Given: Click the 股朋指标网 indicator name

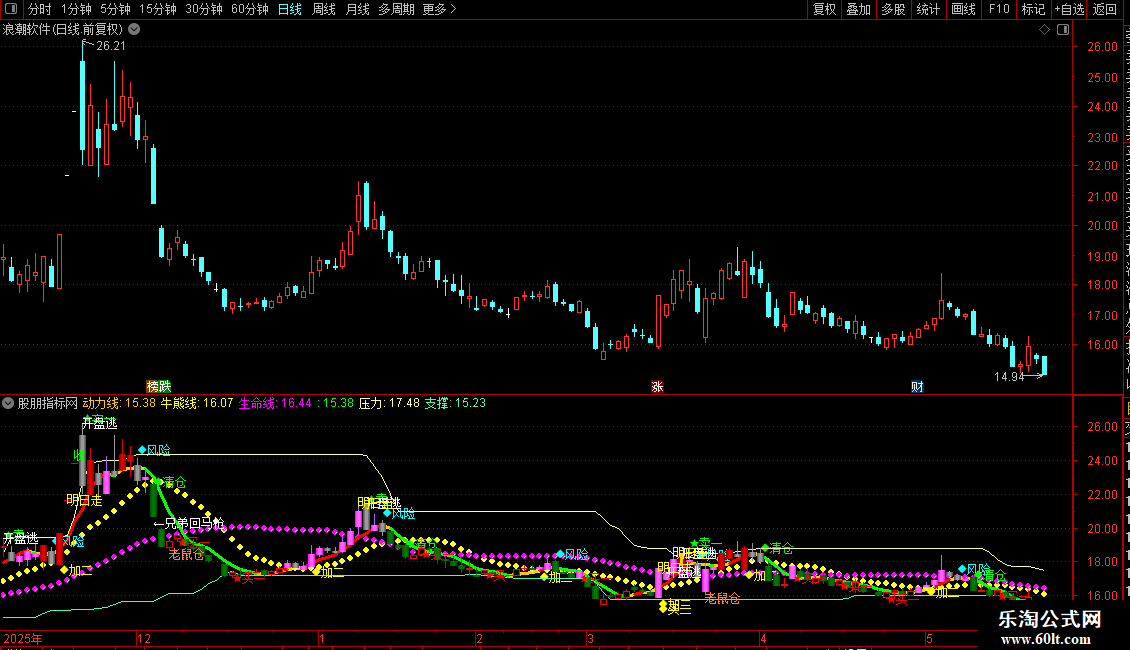Looking at the screenshot, I should pos(48,403).
